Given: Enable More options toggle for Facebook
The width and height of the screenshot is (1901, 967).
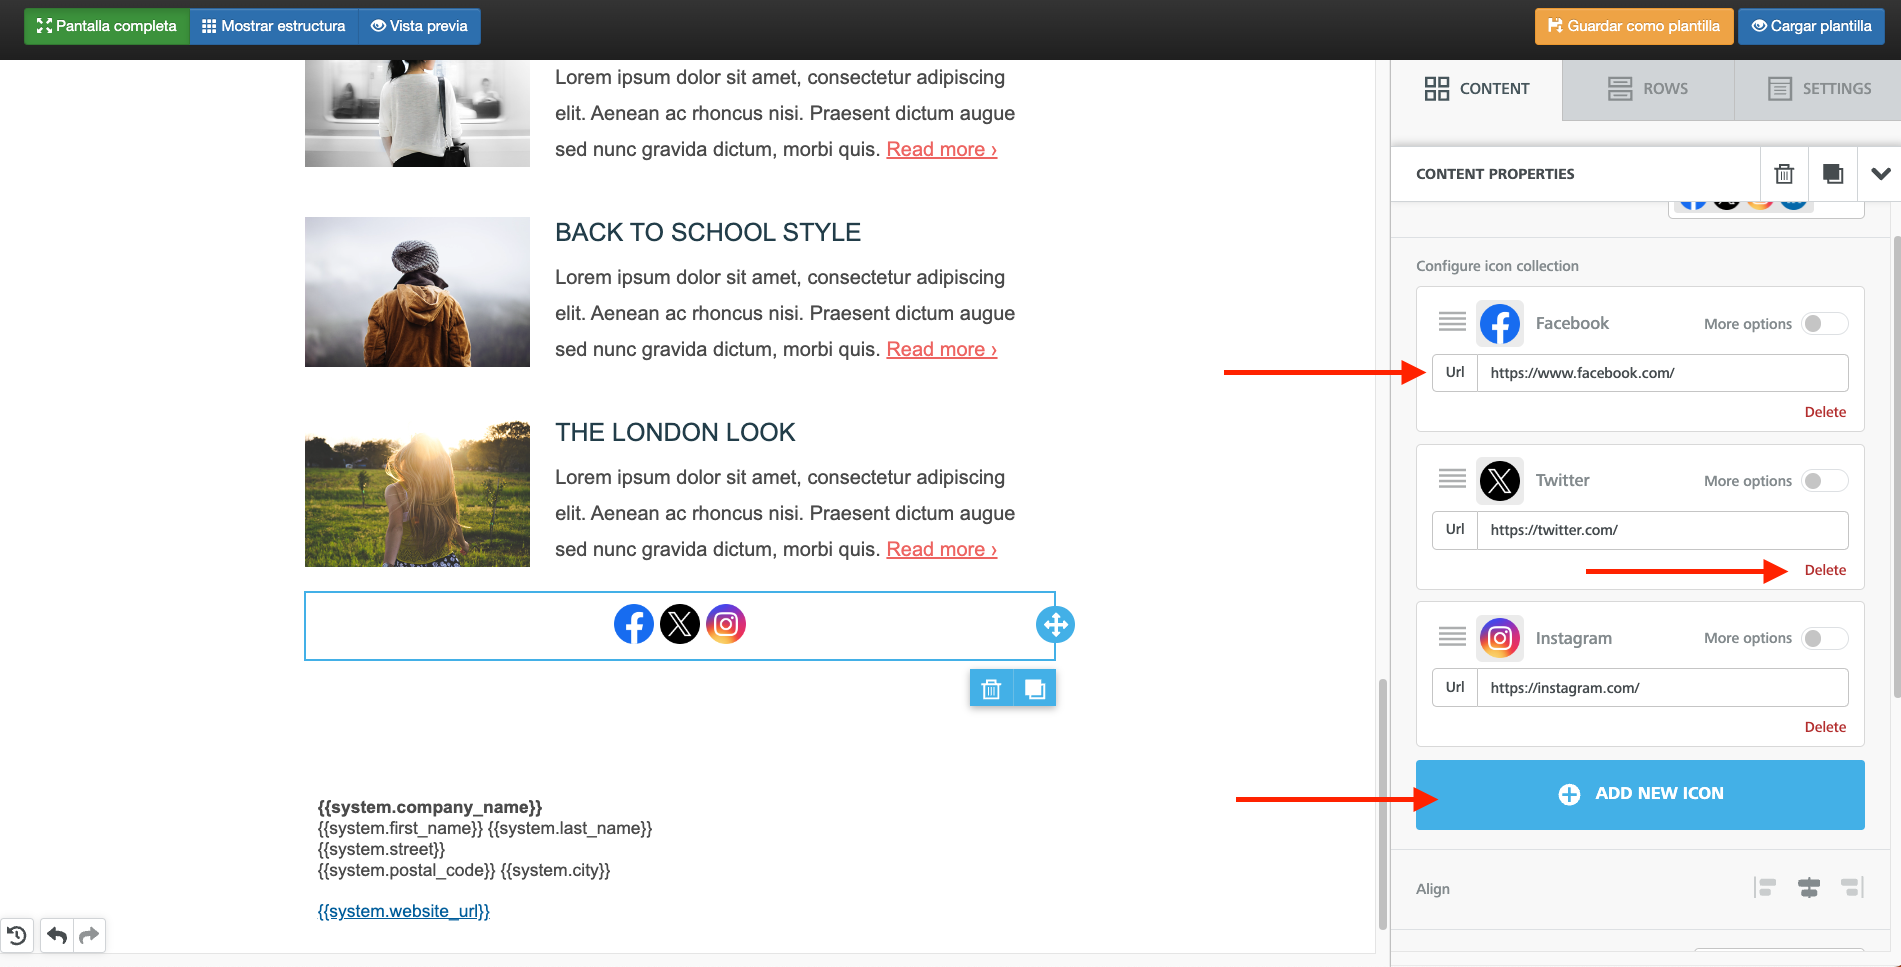Looking at the screenshot, I should pos(1824,324).
